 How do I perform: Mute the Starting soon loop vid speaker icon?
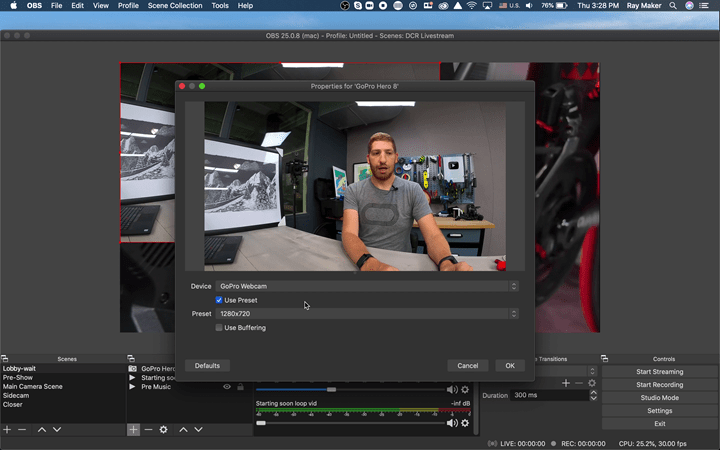[452, 423]
